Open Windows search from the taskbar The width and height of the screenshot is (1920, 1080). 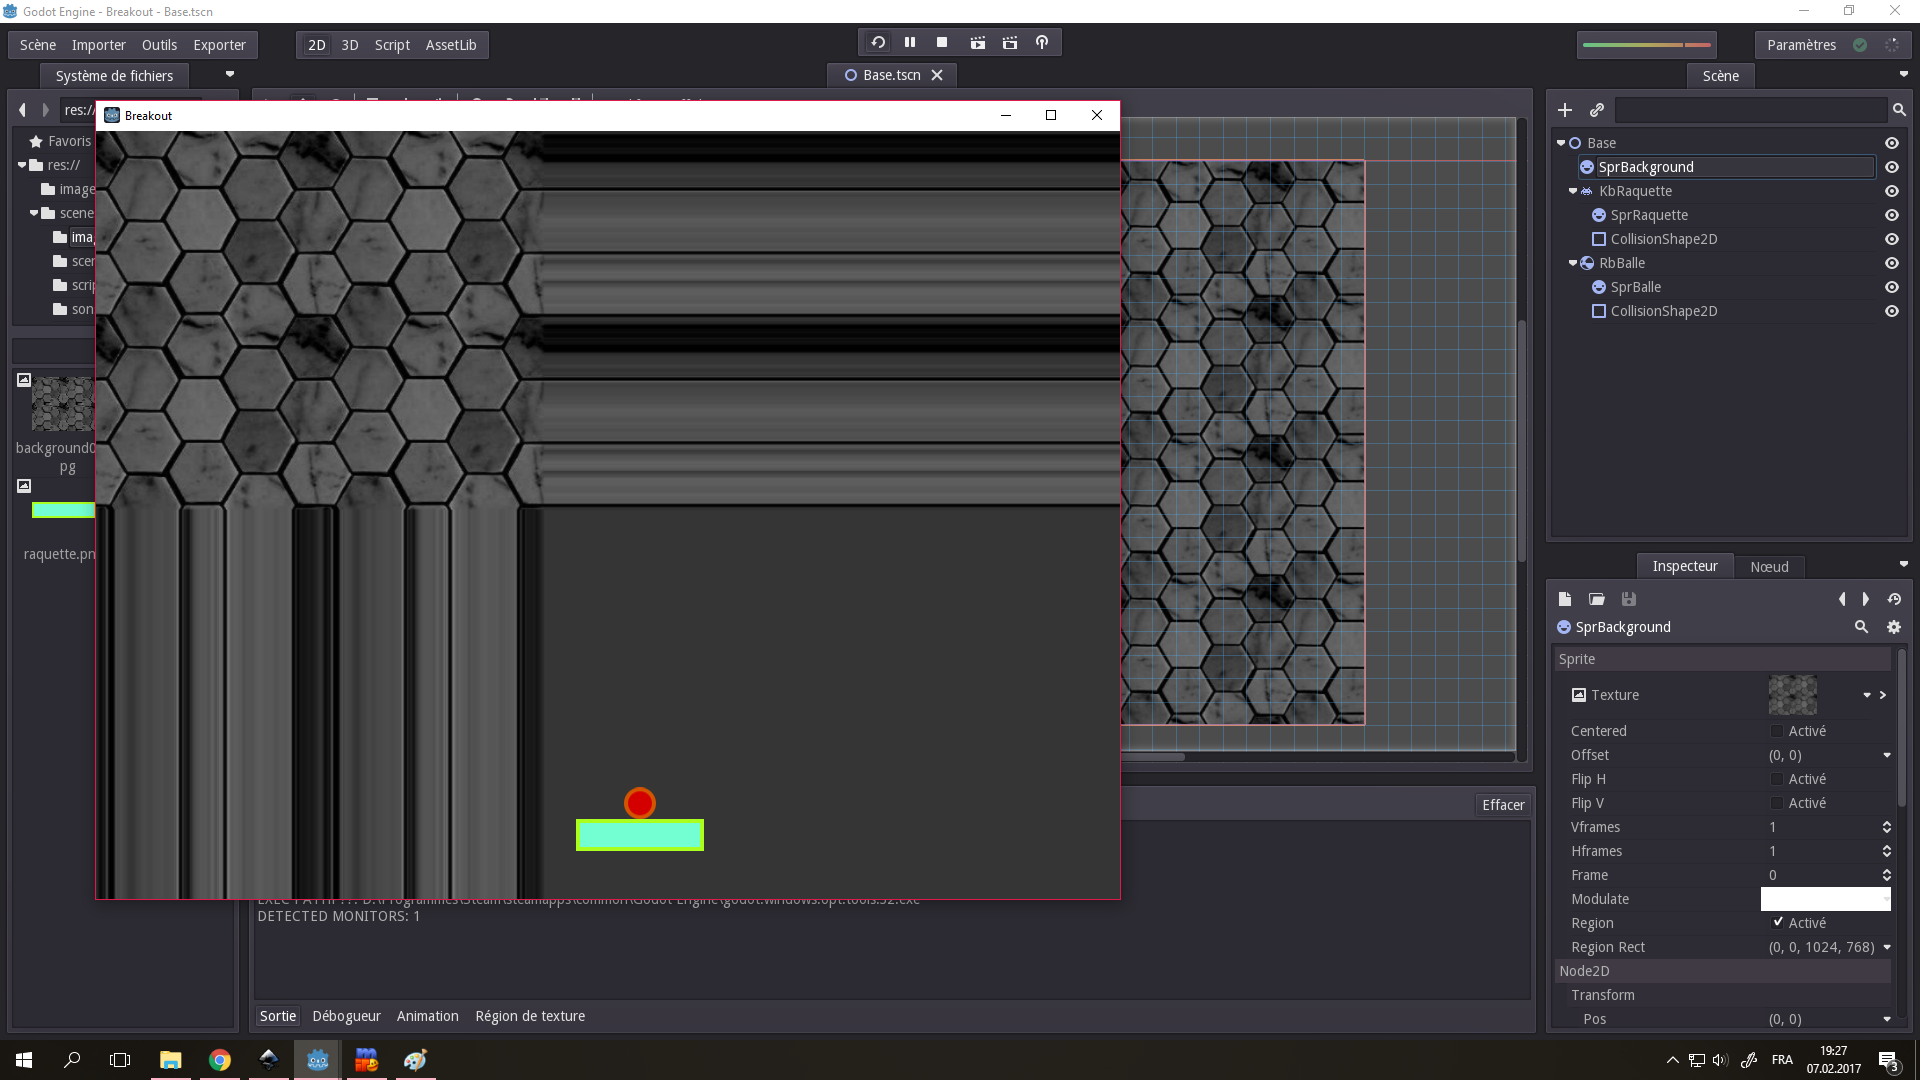(x=72, y=1060)
